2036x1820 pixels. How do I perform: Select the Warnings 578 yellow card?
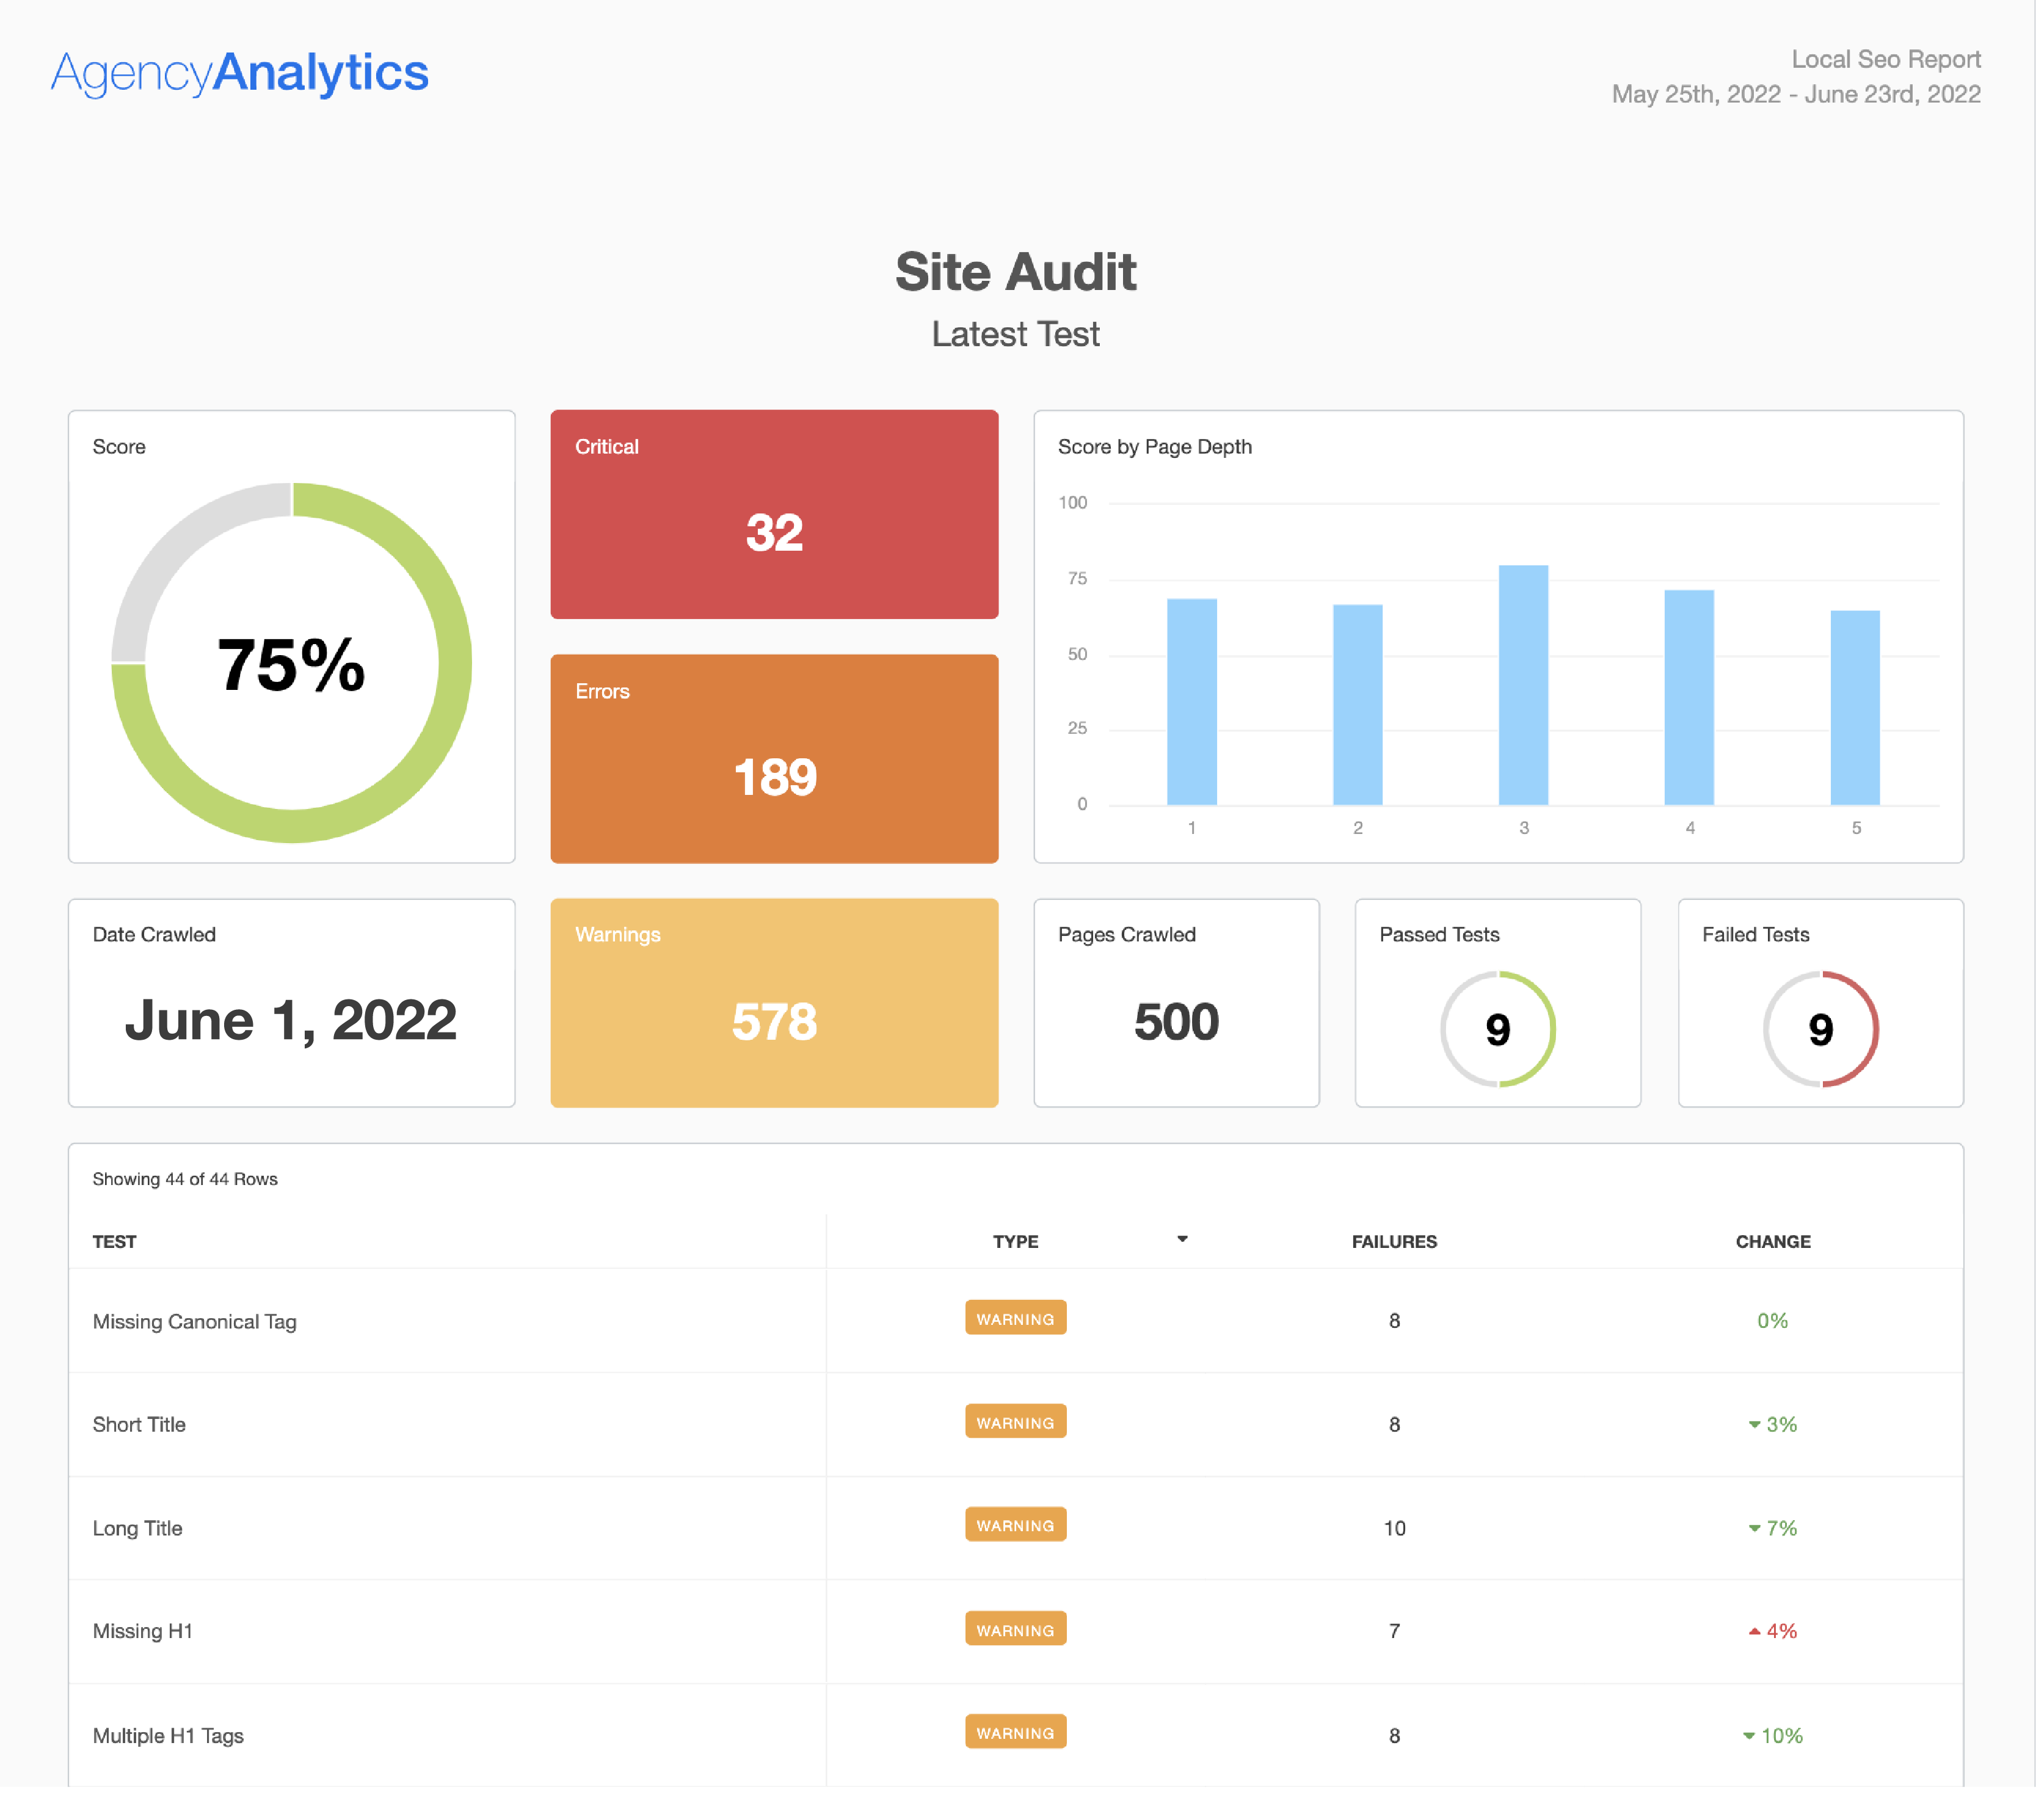pyautogui.click(x=774, y=1002)
